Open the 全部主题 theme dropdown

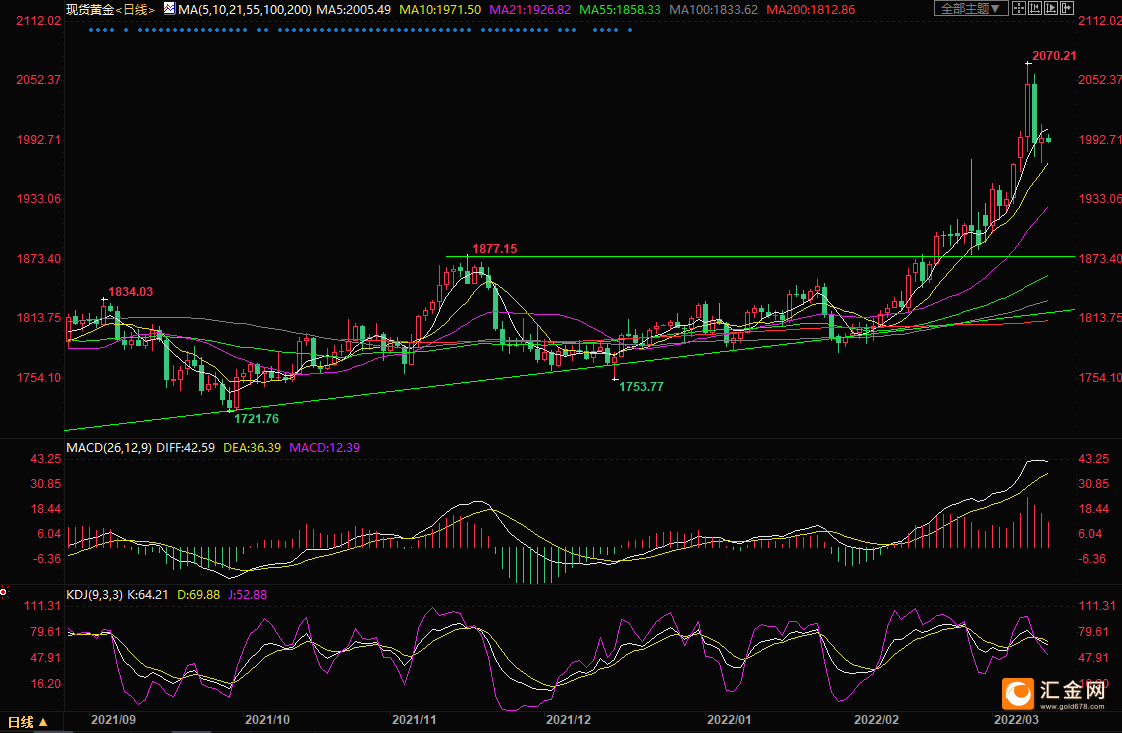point(970,8)
